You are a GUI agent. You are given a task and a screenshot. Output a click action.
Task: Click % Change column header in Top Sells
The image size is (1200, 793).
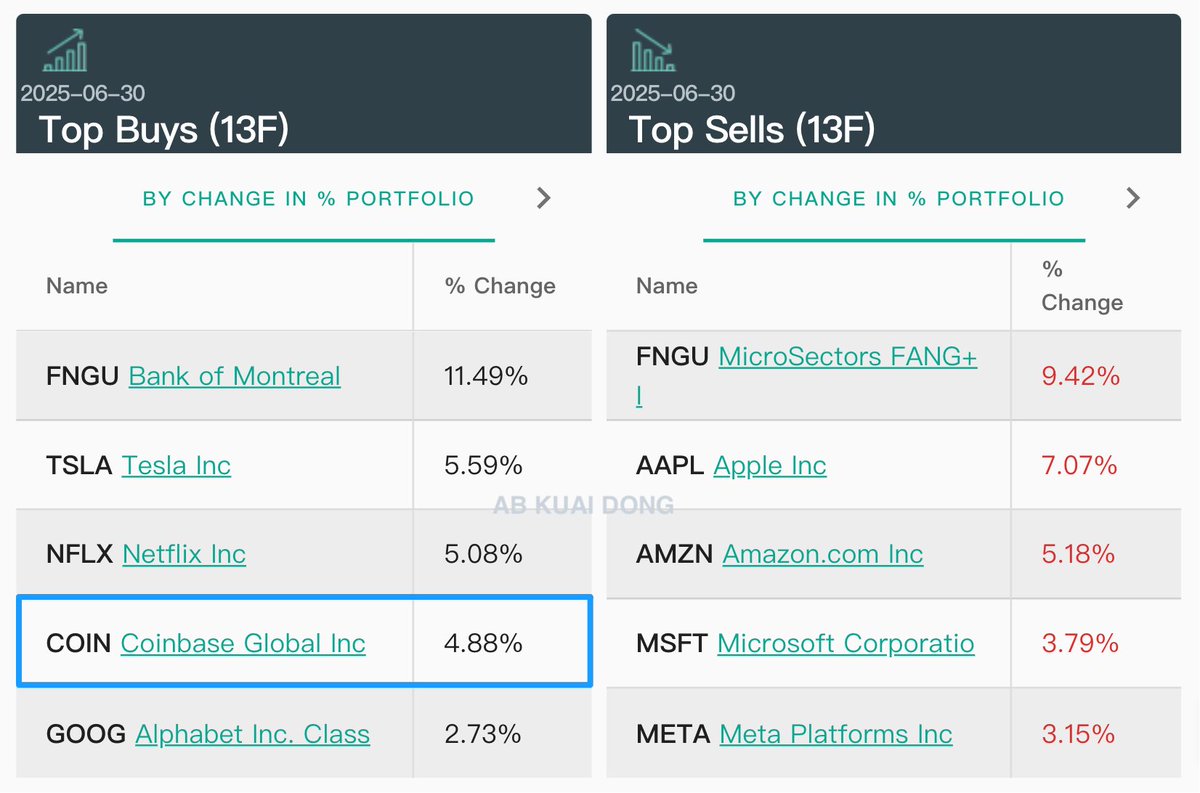point(1082,286)
